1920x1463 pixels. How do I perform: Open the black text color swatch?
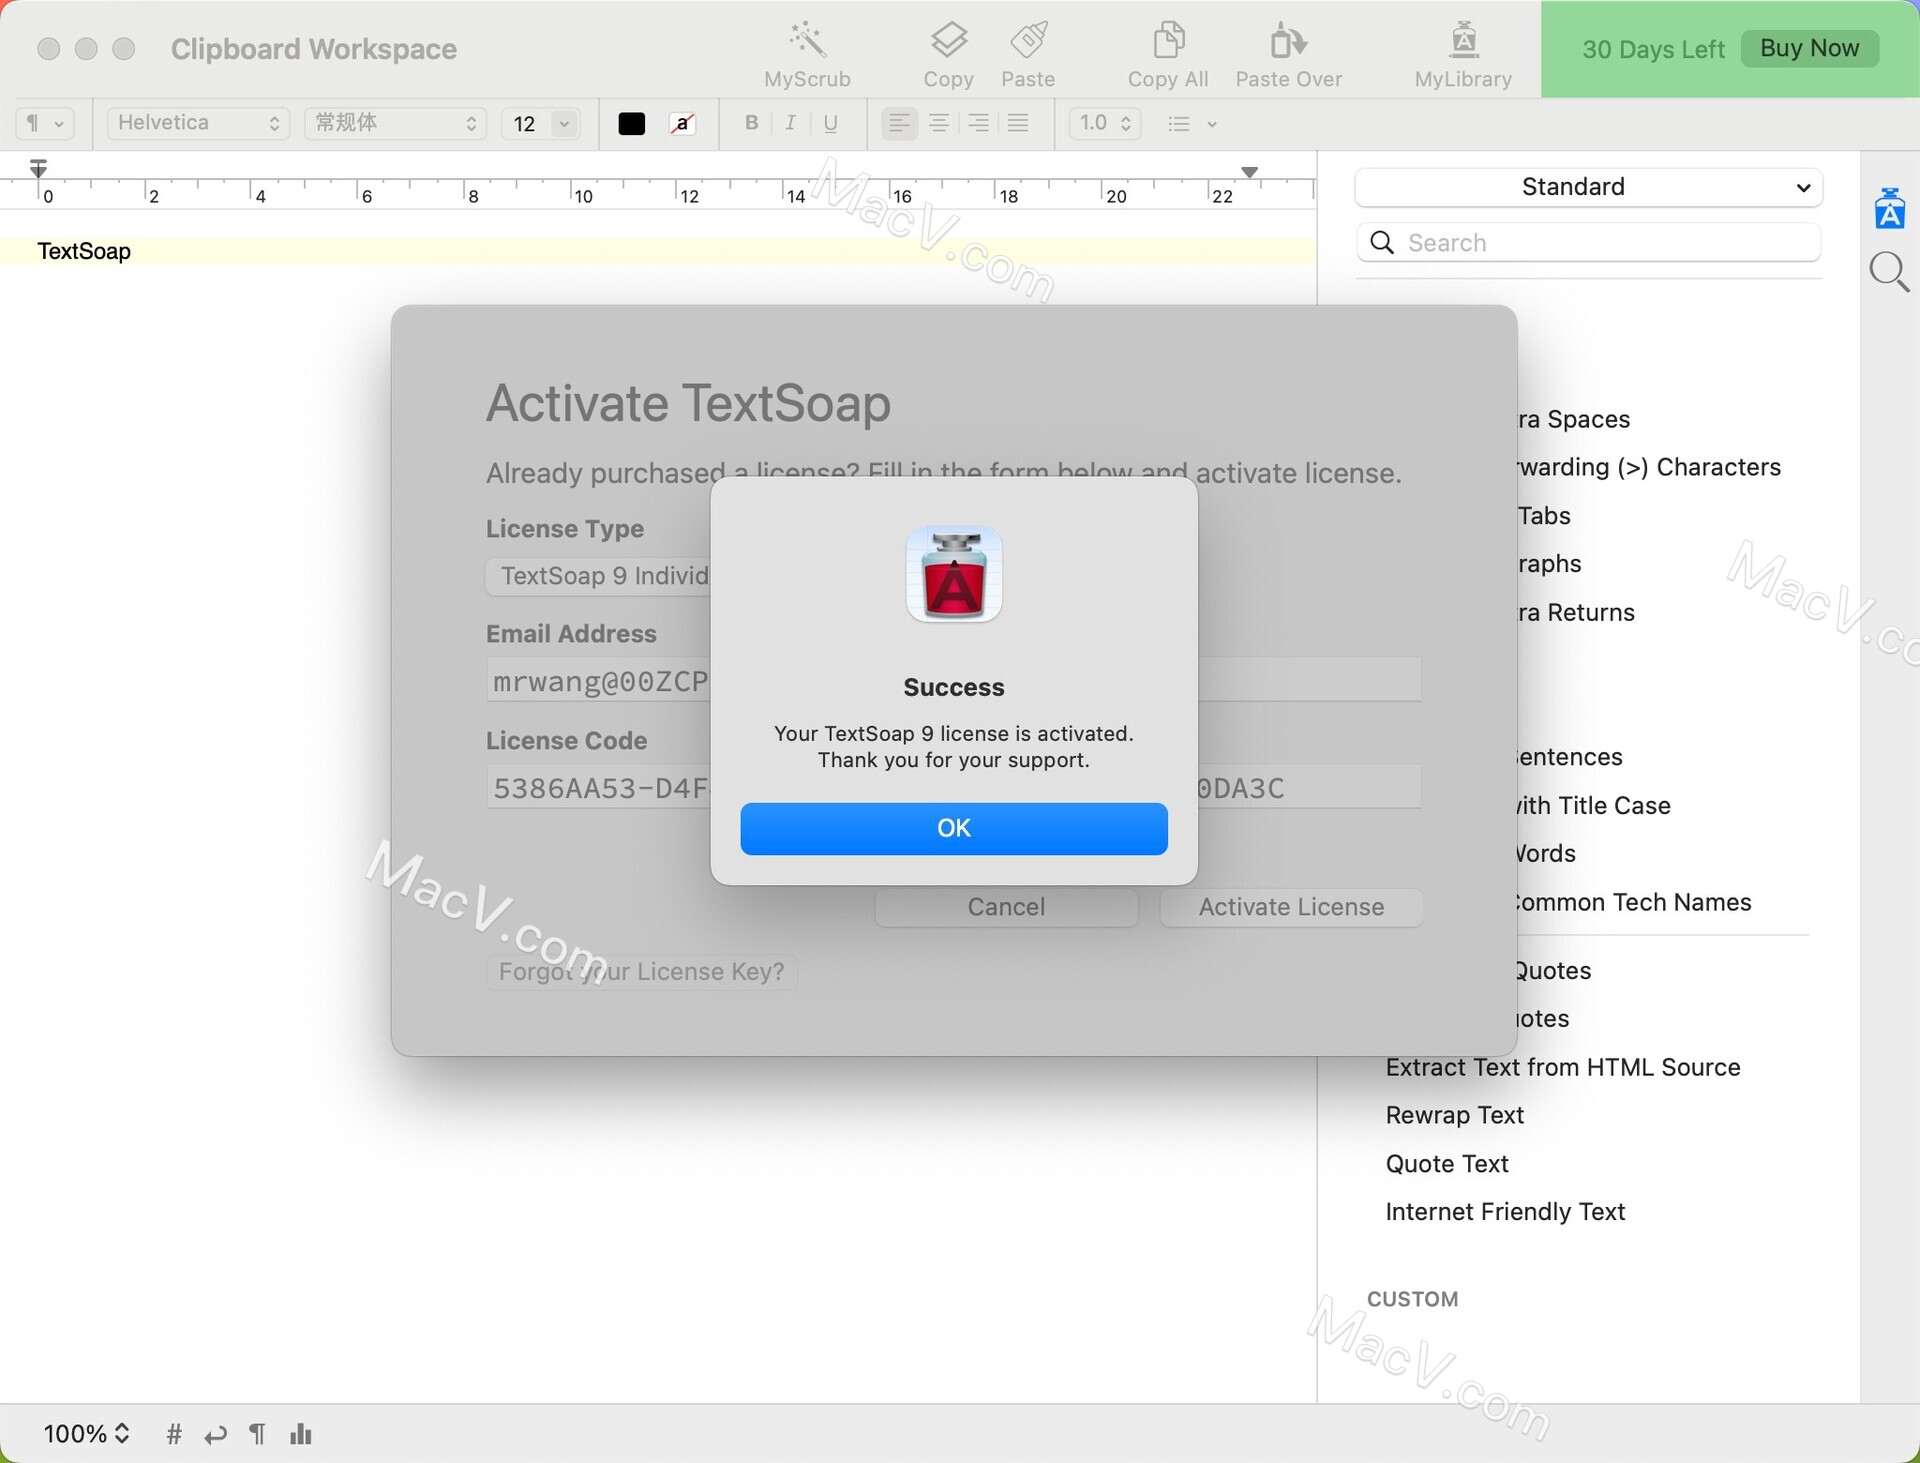631,123
